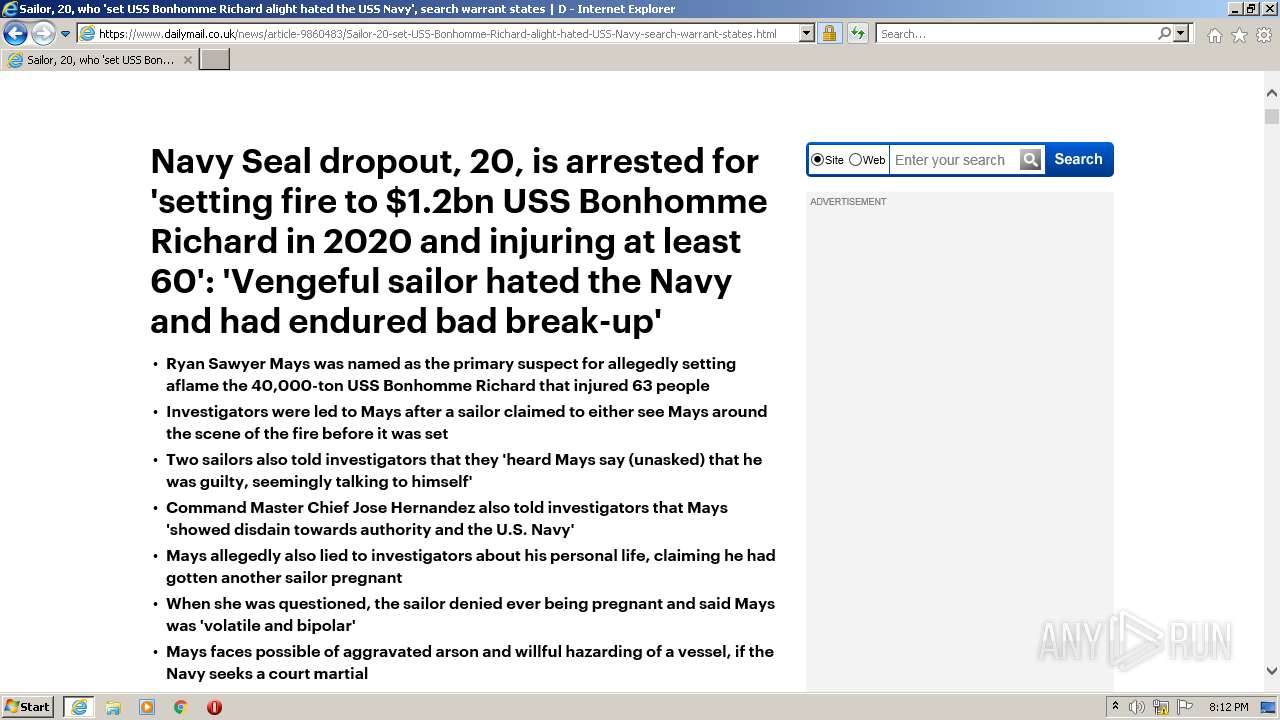Screen dimensions: 1280x720
Task: Click bullet 'Mays allegedly also lied to investigators'
Action: (x=471, y=566)
